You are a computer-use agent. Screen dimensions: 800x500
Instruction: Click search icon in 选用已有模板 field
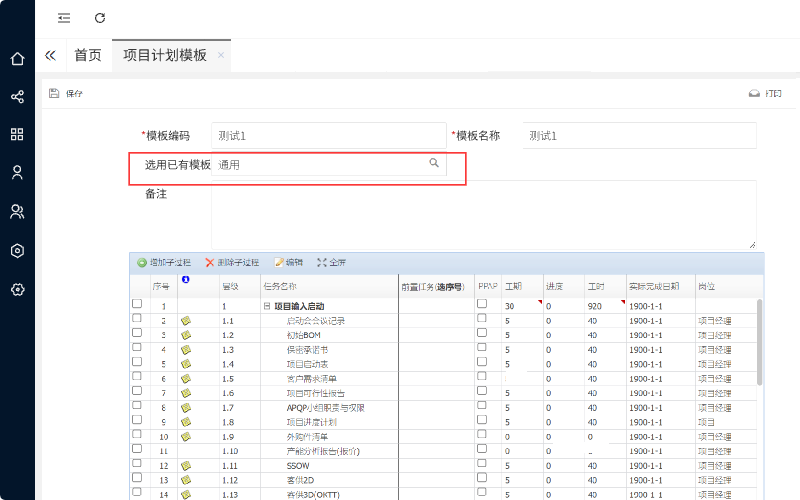(434, 163)
